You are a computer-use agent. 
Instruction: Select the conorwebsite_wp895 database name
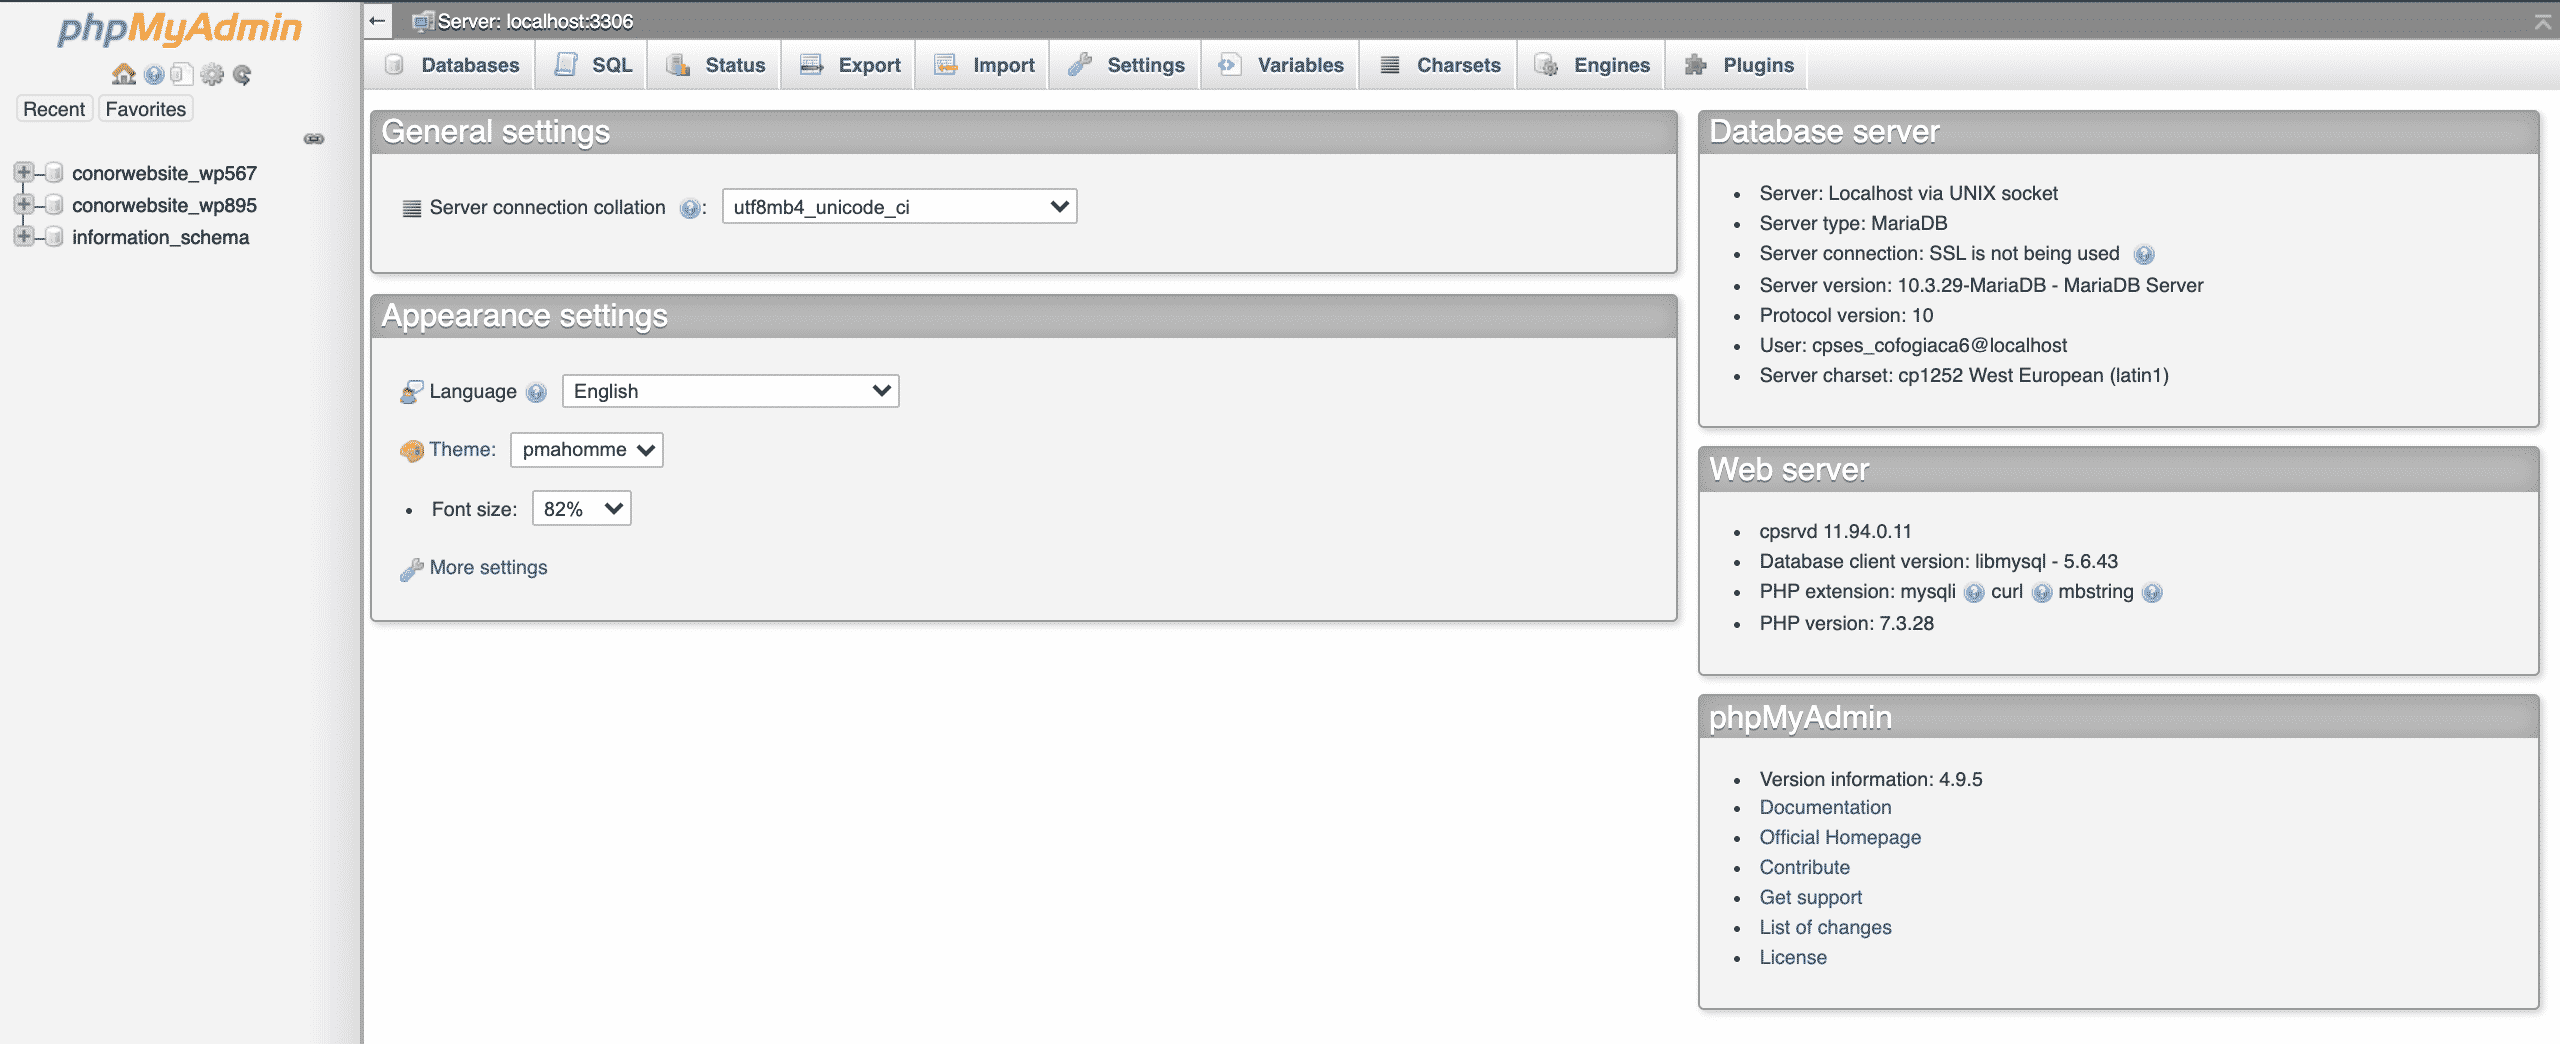164,205
